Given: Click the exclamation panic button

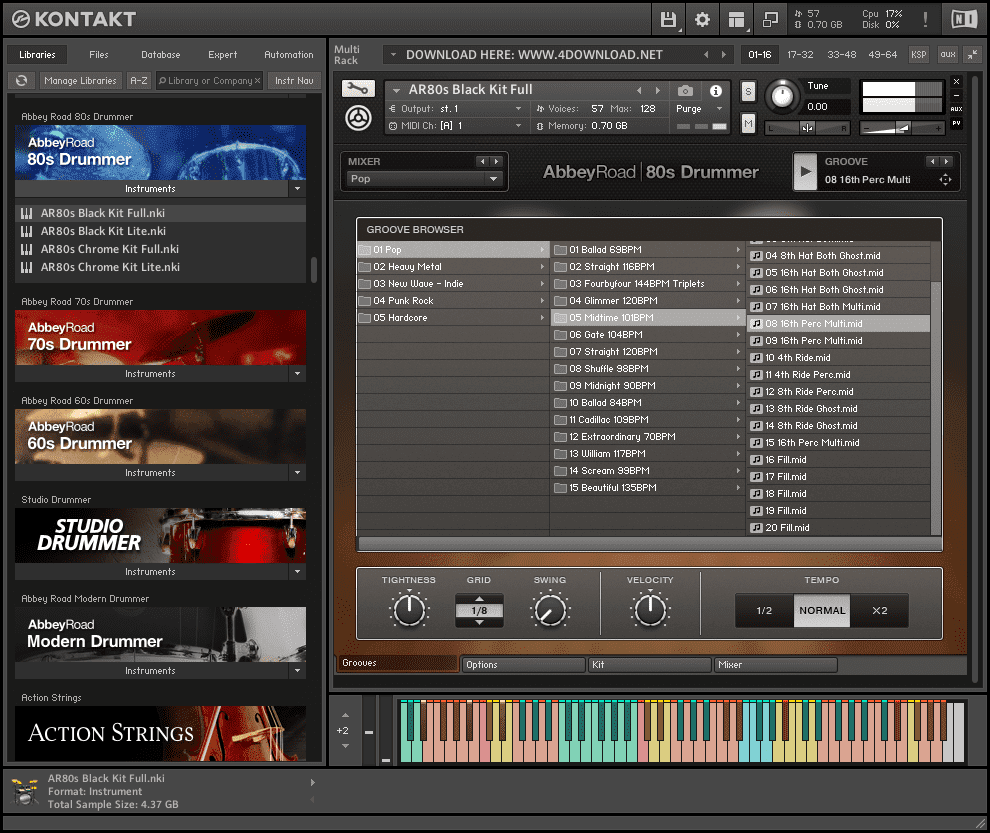Looking at the screenshot, I should [x=925, y=20].
